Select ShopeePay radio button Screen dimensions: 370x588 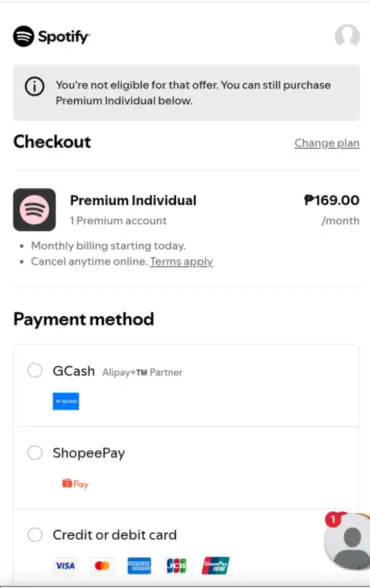35,453
